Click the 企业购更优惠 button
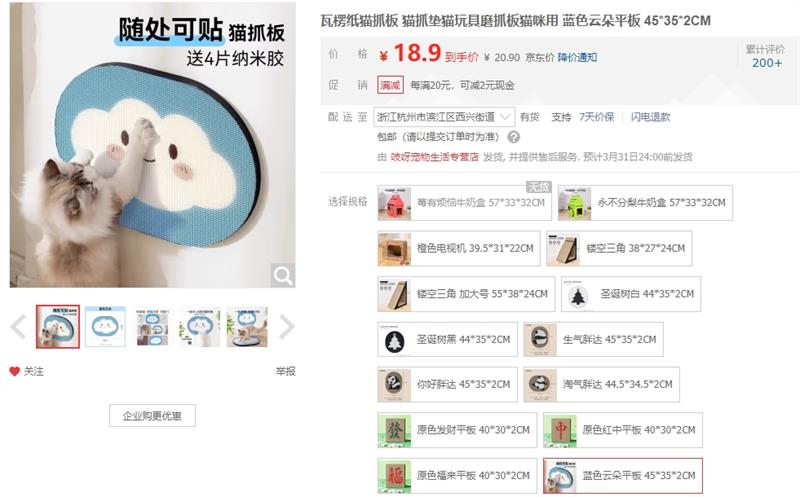 pos(152,416)
